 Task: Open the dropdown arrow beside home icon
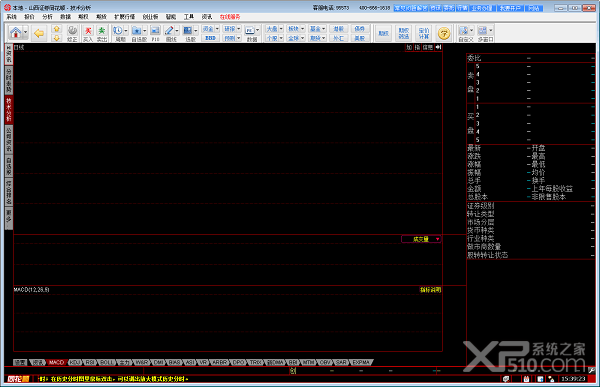coord(25,33)
